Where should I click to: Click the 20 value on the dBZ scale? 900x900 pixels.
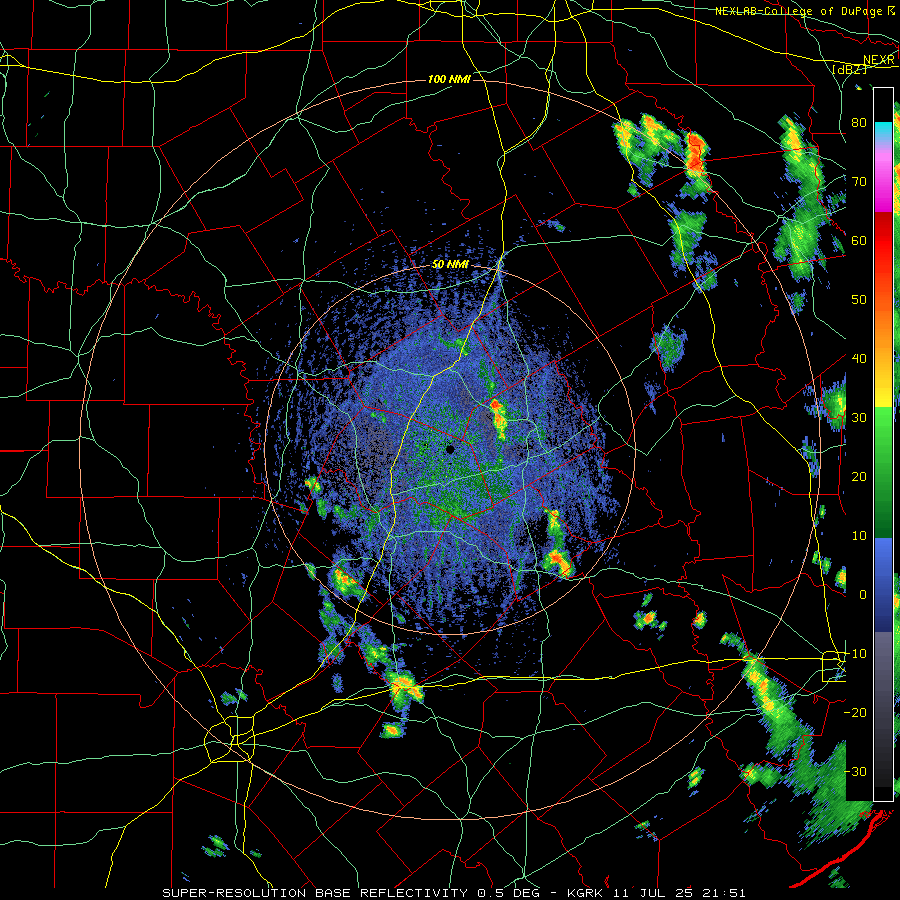coord(859,476)
